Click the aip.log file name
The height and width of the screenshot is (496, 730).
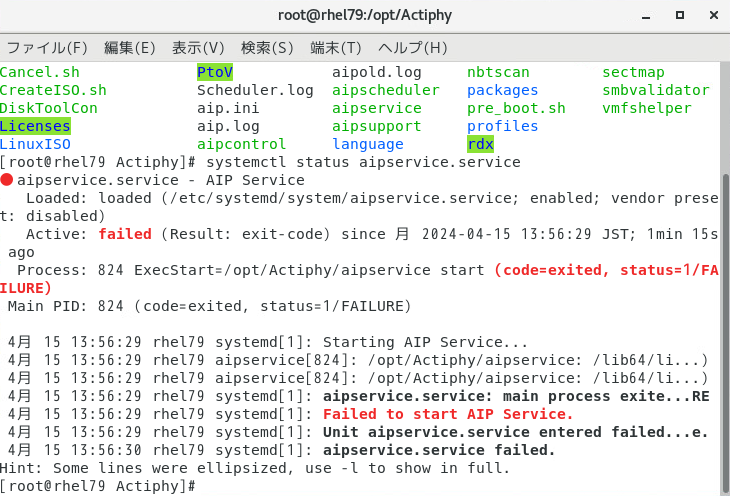pyautogui.click(x=228, y=126)
